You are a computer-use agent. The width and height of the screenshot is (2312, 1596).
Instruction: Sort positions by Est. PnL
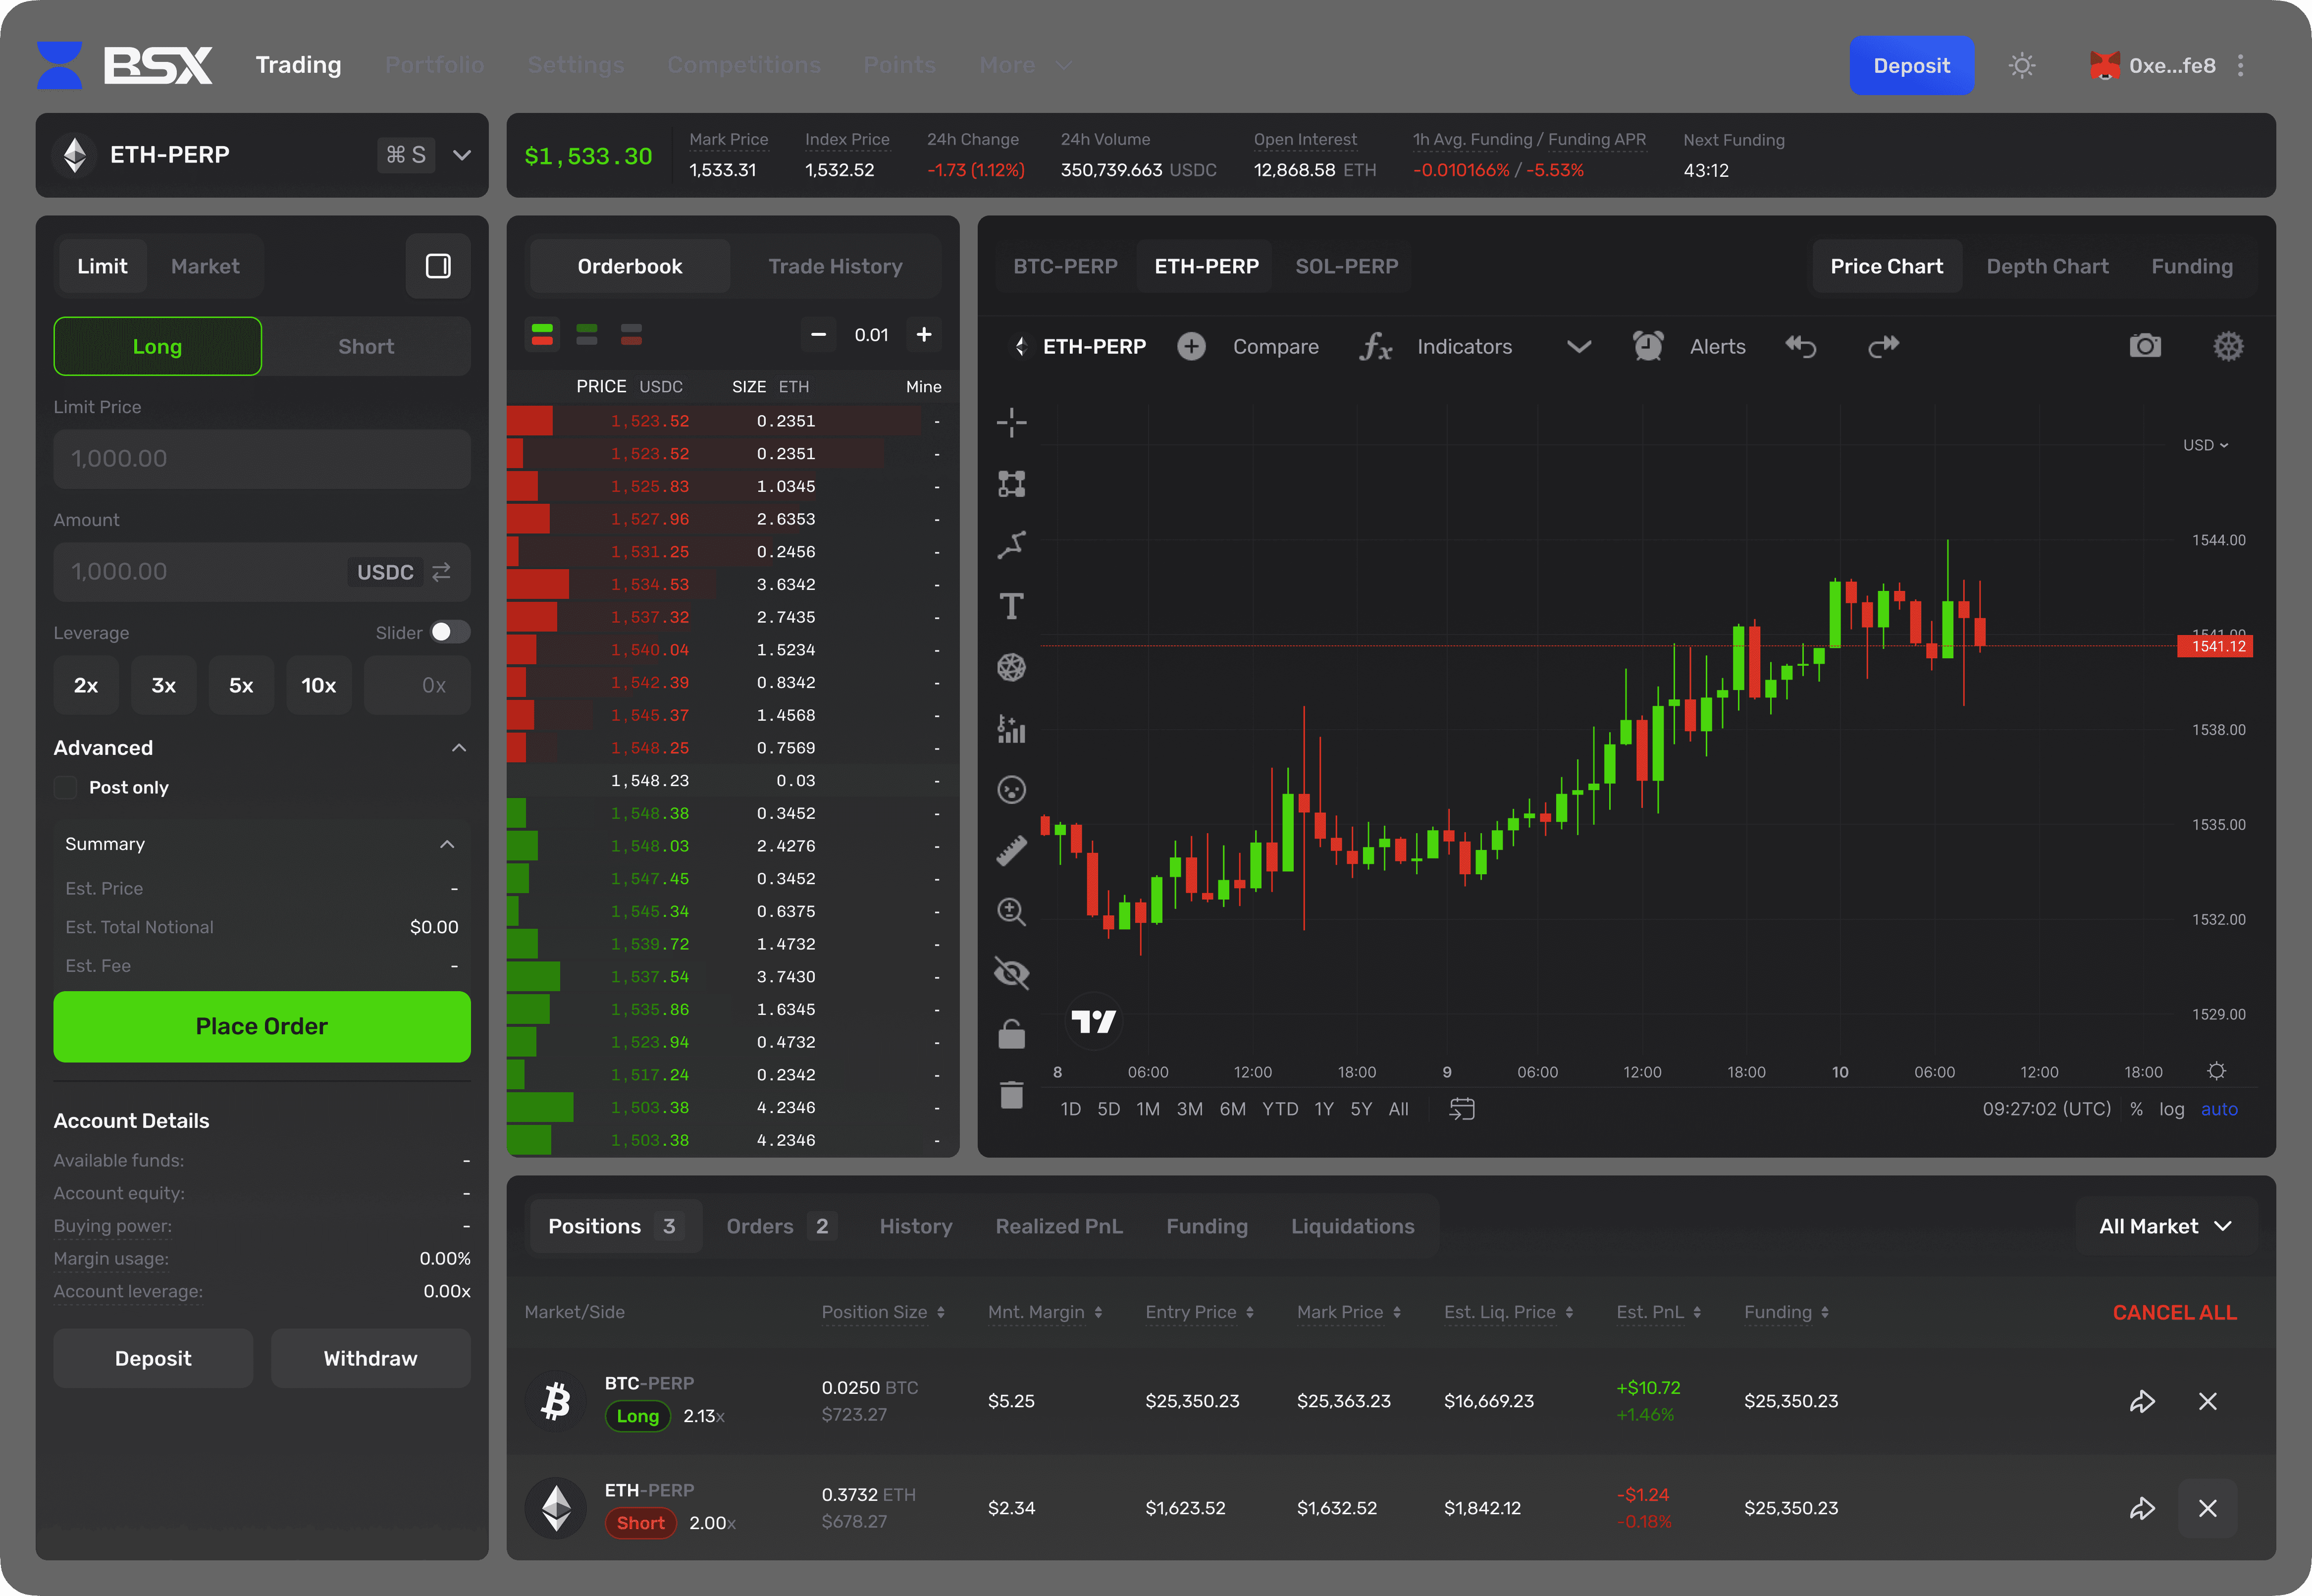tap(1659, 1312)
